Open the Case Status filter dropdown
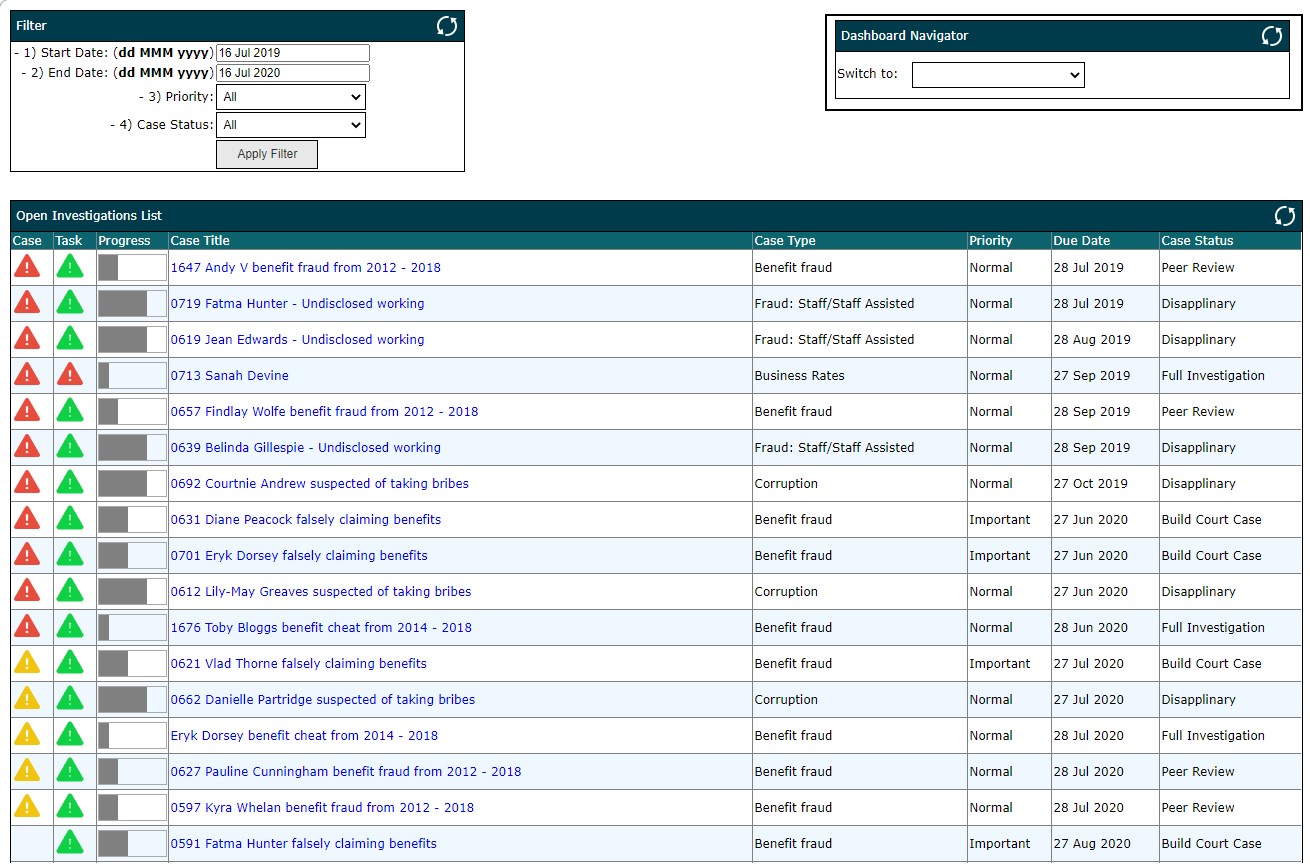The image size is (1310, 866). click(x=291, y=125)
